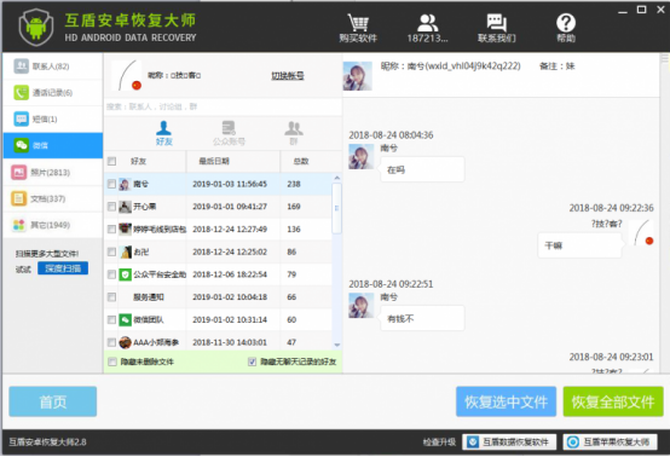
Task: Click the deep scan blue button
Action: point(63,268)
